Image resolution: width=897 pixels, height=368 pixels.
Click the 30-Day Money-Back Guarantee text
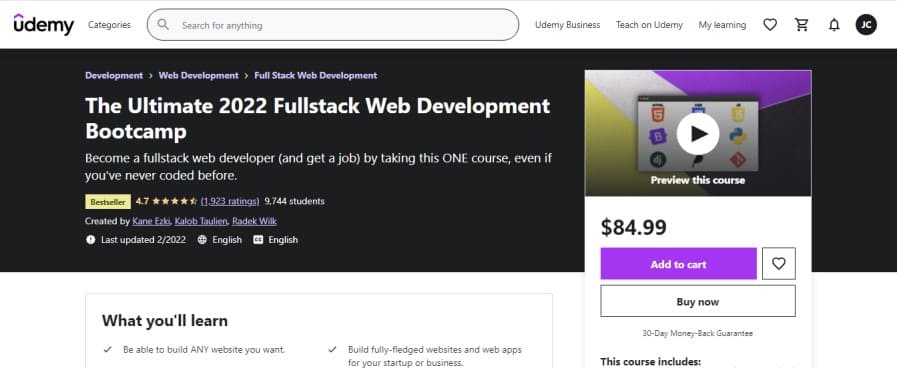pyautogui.click(x=697, y=333)
